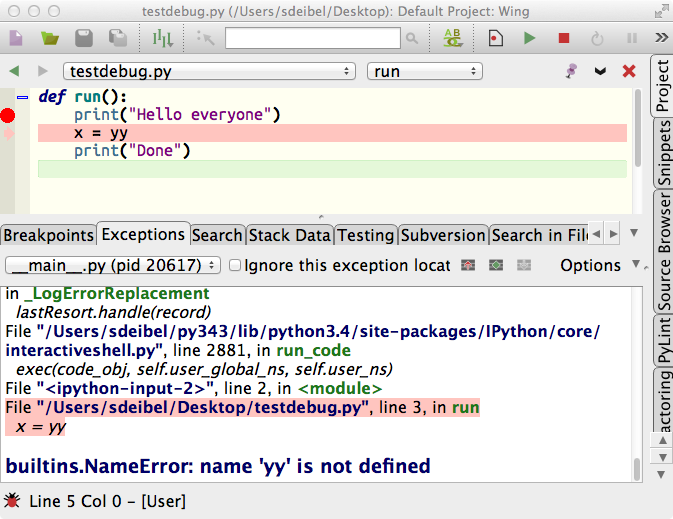
Task: Go back in editor history
Action: click(x=14, y=71)
